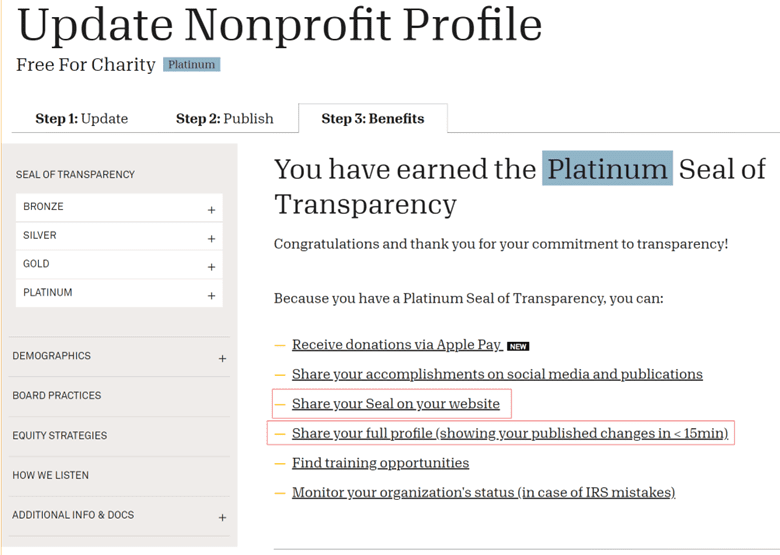Screen dimensions: 780x555
Task: Open Board Practices in the sidebar
Action: pos(57,396)
